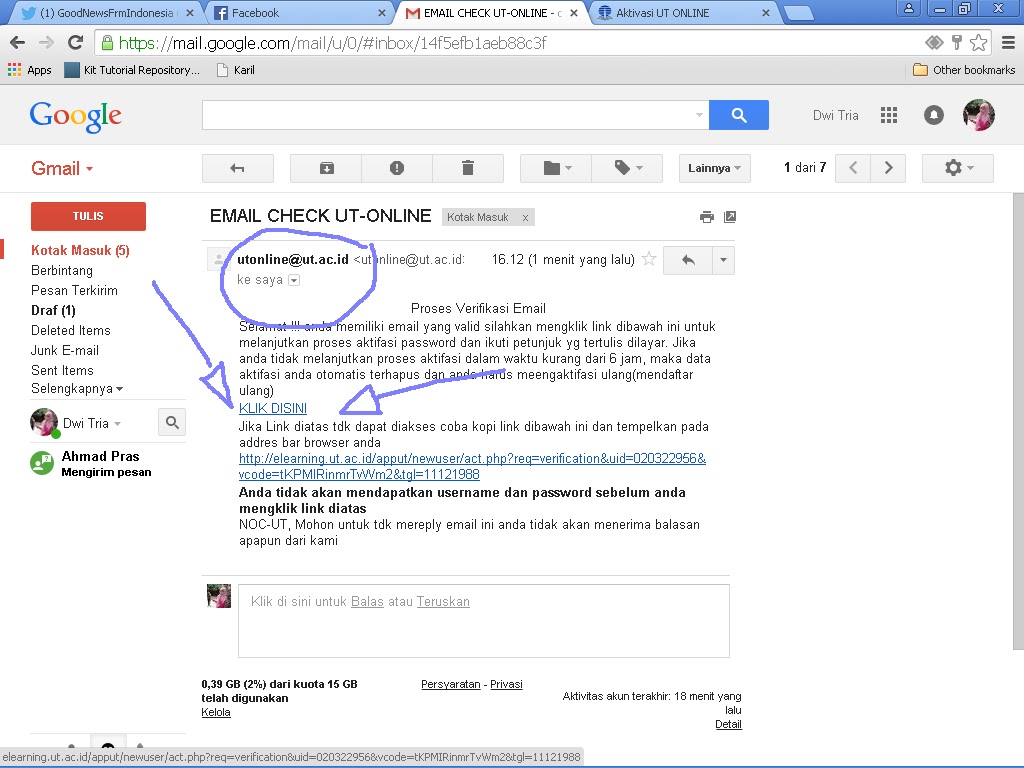Viewport: 1024px width, 768px height.
Task: Open the Persyaratan link
Action: [x=451, y=684]
